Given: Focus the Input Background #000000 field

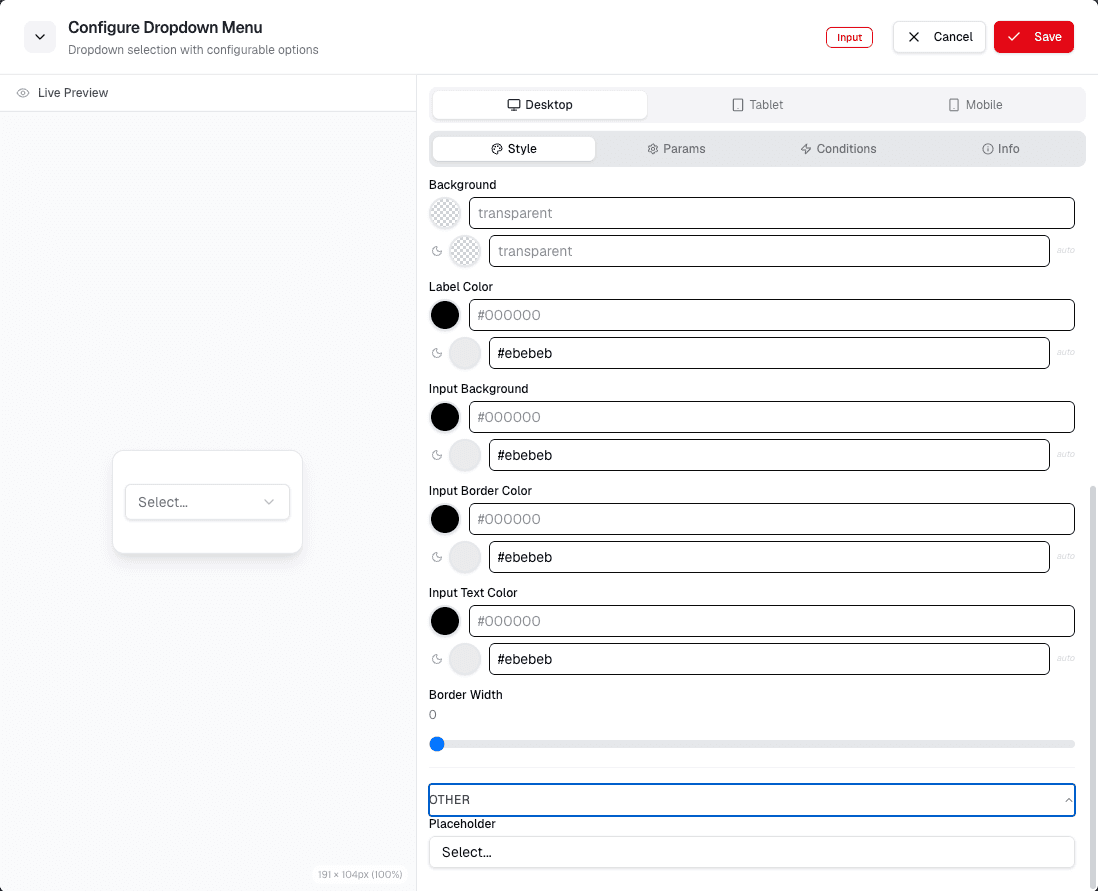Looking at the screenshot, I should [772, 417].
